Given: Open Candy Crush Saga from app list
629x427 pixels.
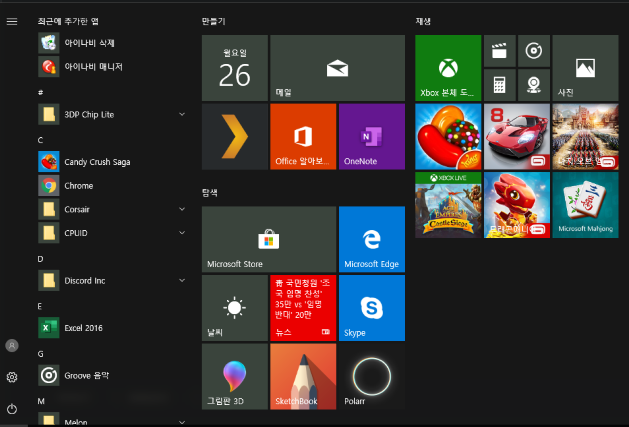Looking at the screenshot, I should pos(112,162).
